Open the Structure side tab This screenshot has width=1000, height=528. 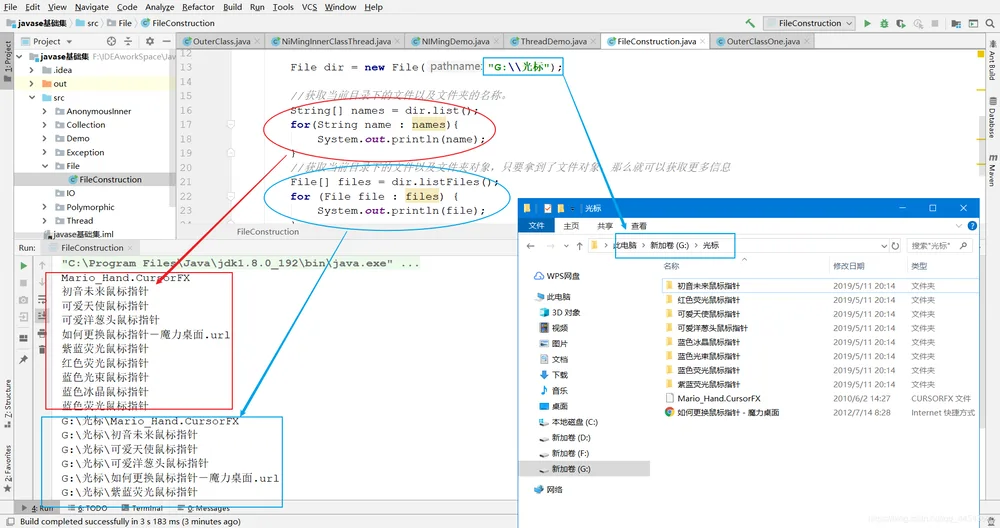coord(8,403)
